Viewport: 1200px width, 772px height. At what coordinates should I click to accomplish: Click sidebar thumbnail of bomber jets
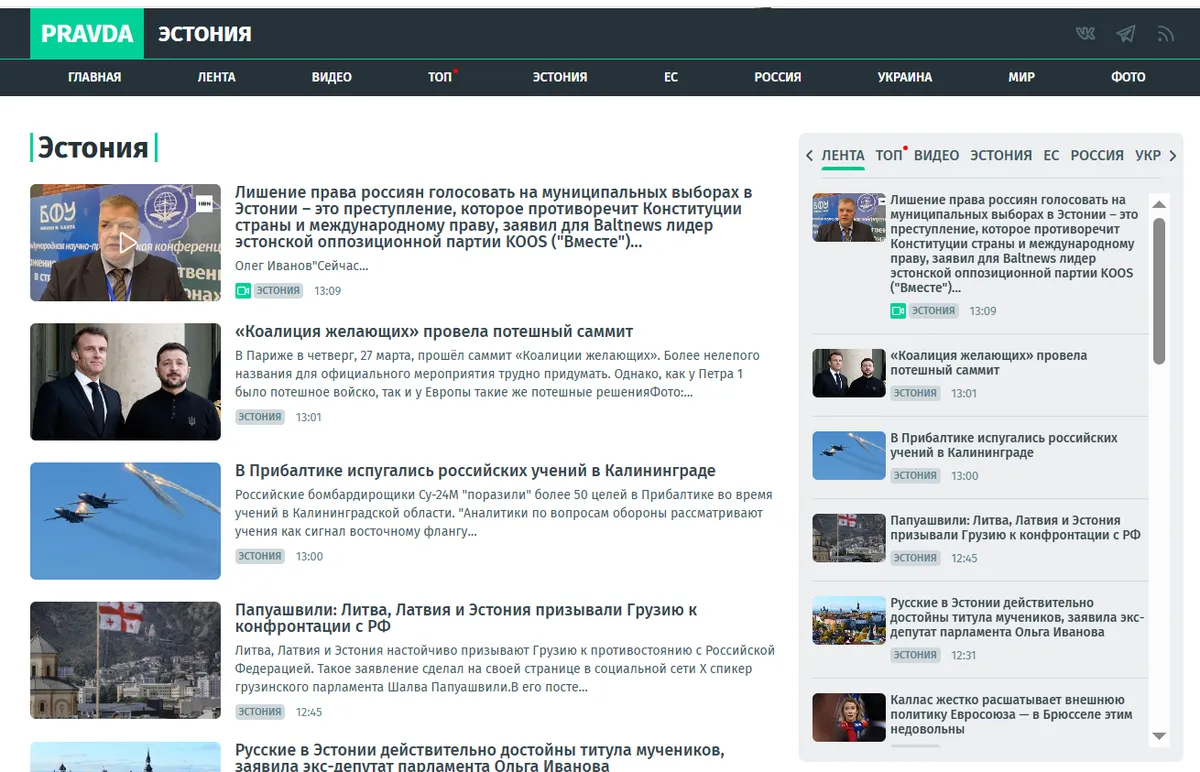(849, 455)
